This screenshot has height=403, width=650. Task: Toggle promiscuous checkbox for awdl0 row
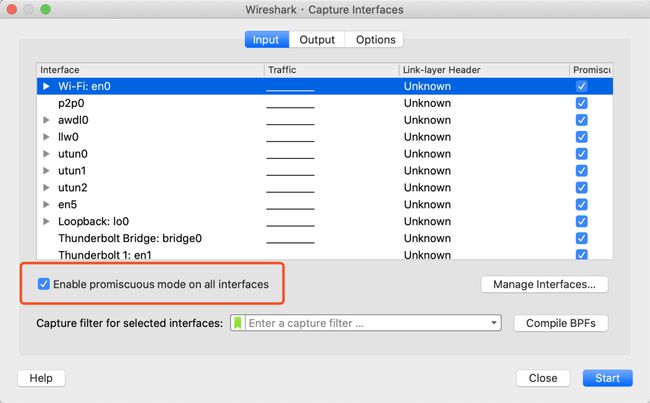coord(581,120)
